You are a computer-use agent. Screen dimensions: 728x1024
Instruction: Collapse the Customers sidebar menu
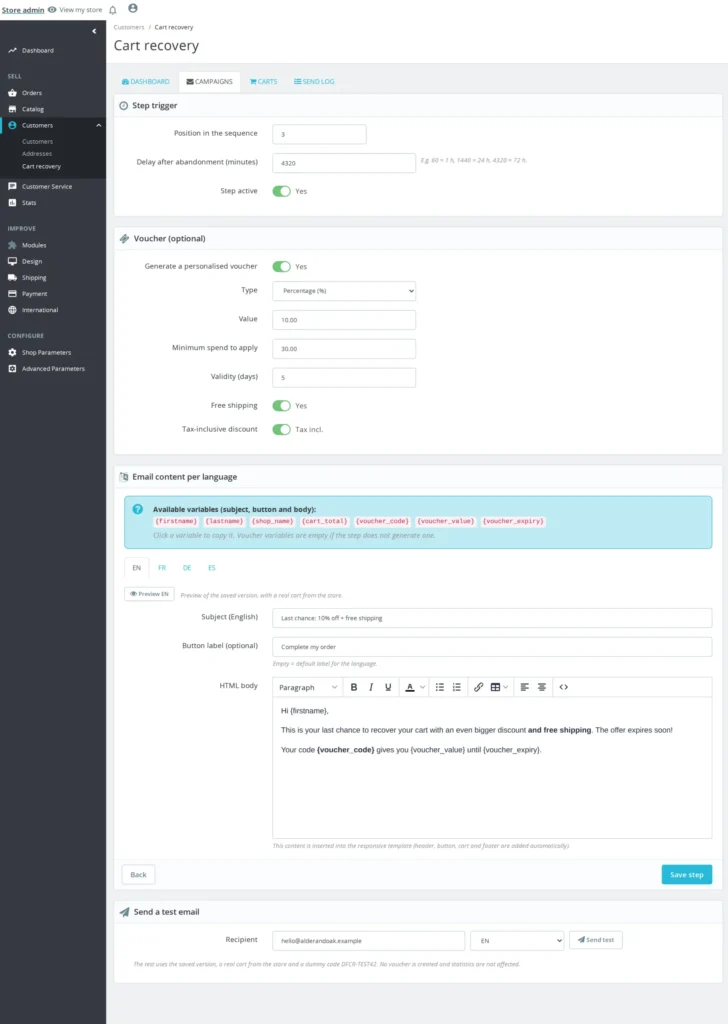pyautogui.click(x=99, y=125)
